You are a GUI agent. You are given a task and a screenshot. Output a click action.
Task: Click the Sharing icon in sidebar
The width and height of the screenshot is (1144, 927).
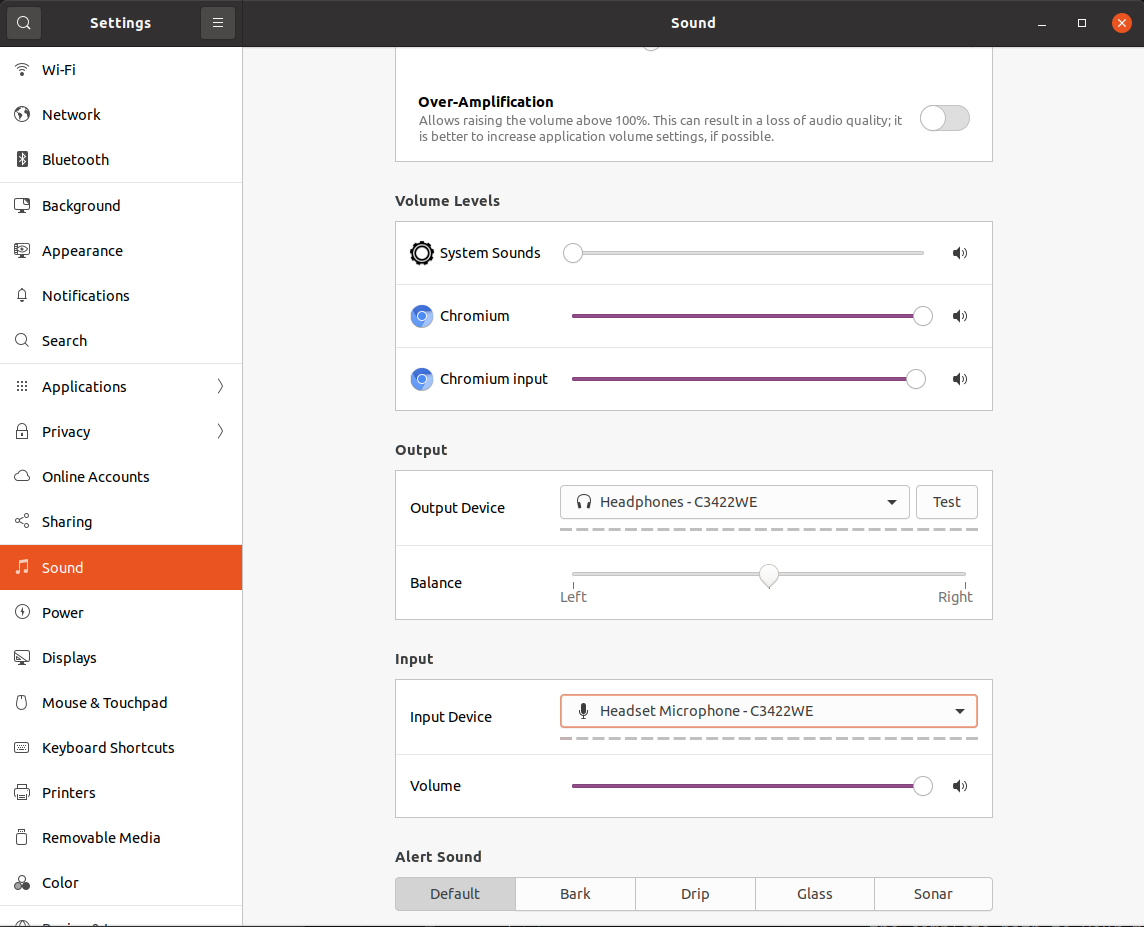pyautogui.click(x=22, y=521)
